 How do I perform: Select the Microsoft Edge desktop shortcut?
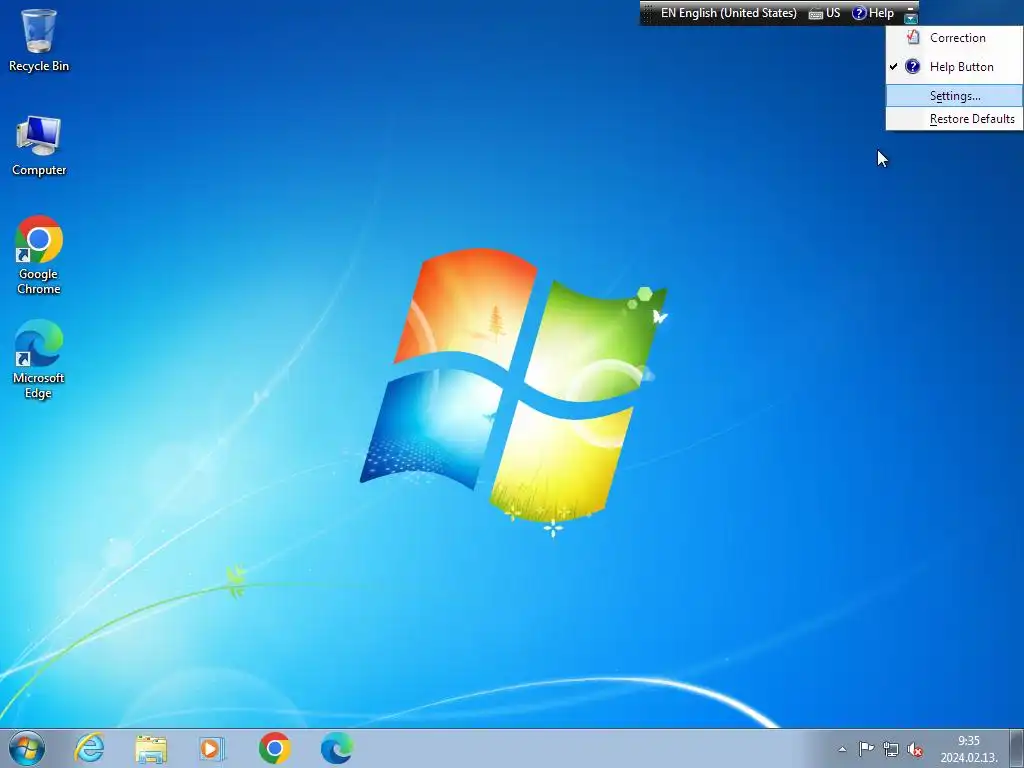(x=39, y=359)
